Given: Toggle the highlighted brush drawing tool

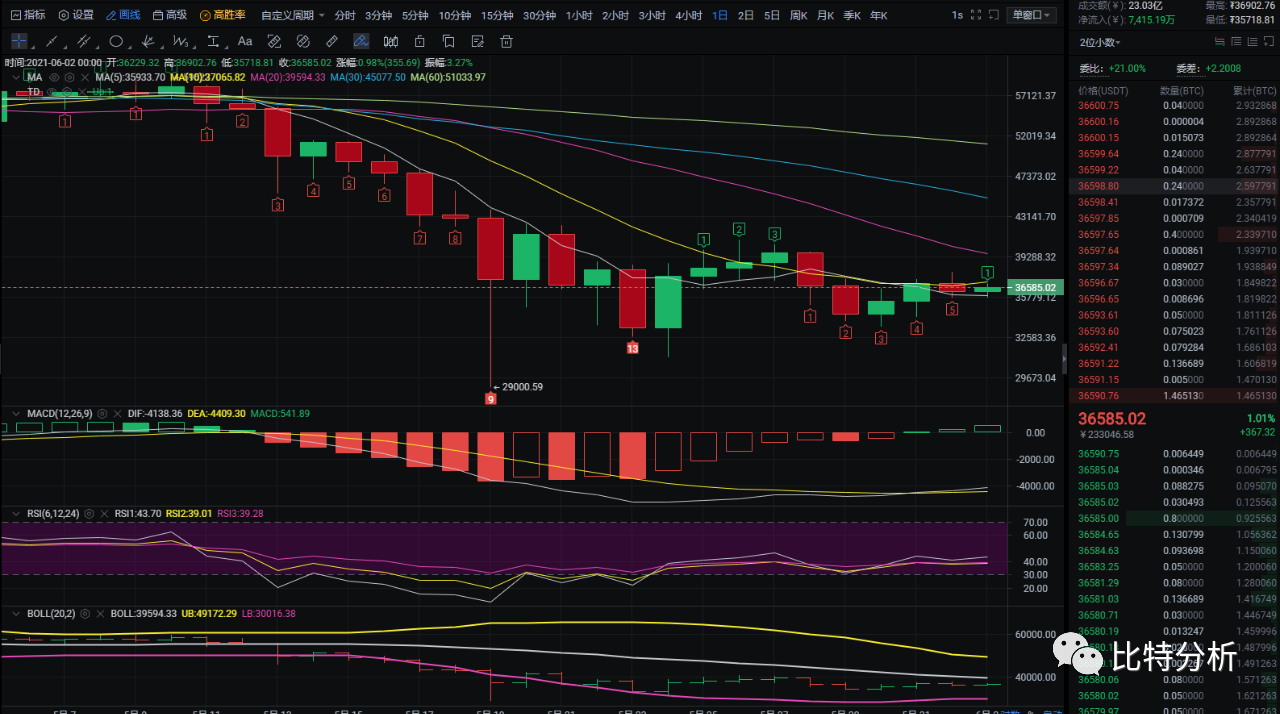Looking at the screenshot, I should (361, 41).
